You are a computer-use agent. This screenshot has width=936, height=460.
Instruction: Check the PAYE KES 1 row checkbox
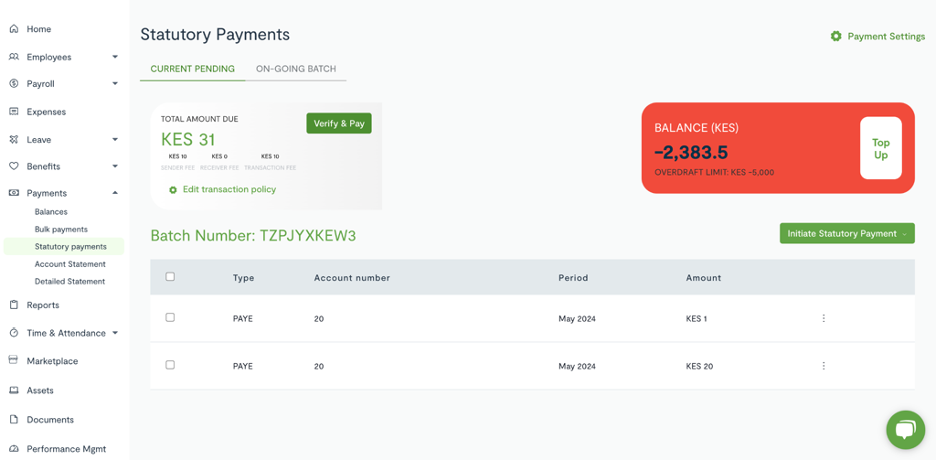(x=170, y=317)
